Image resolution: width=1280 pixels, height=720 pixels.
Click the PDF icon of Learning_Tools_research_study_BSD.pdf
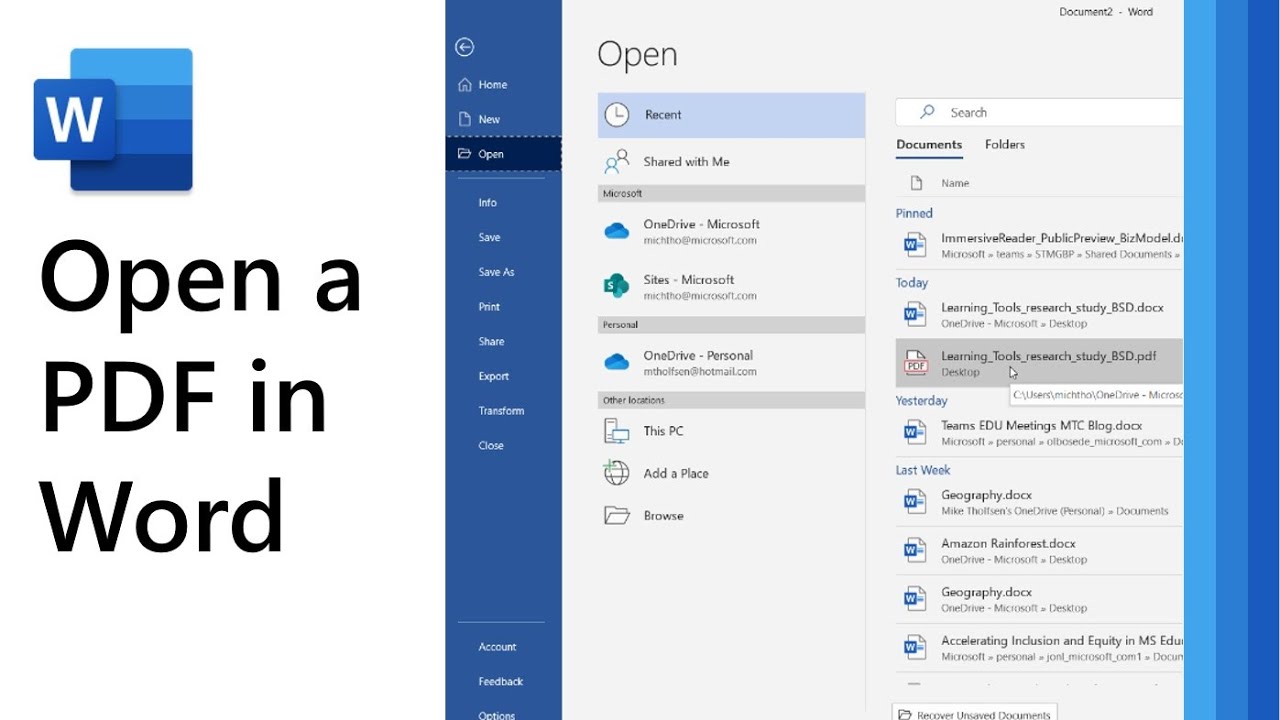(x=915, y=363)
